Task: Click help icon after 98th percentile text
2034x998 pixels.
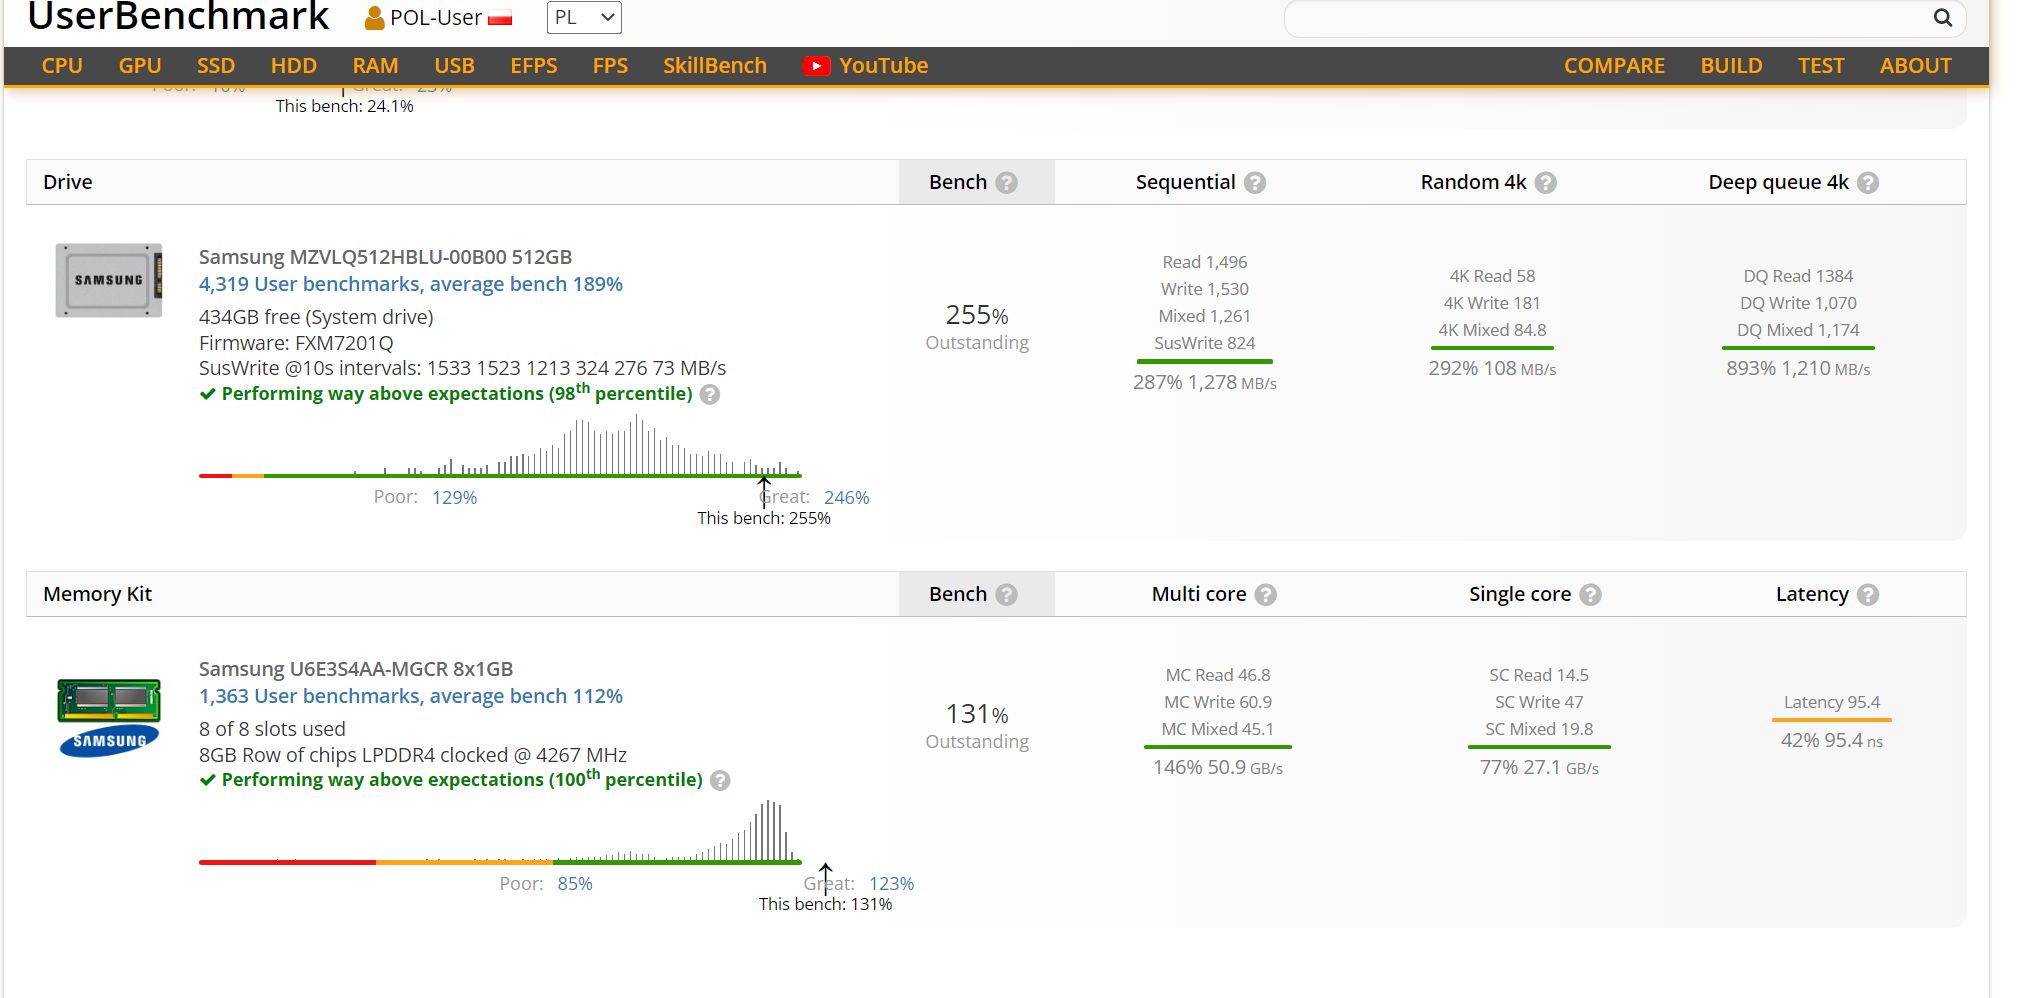Action: coord(710,394)
